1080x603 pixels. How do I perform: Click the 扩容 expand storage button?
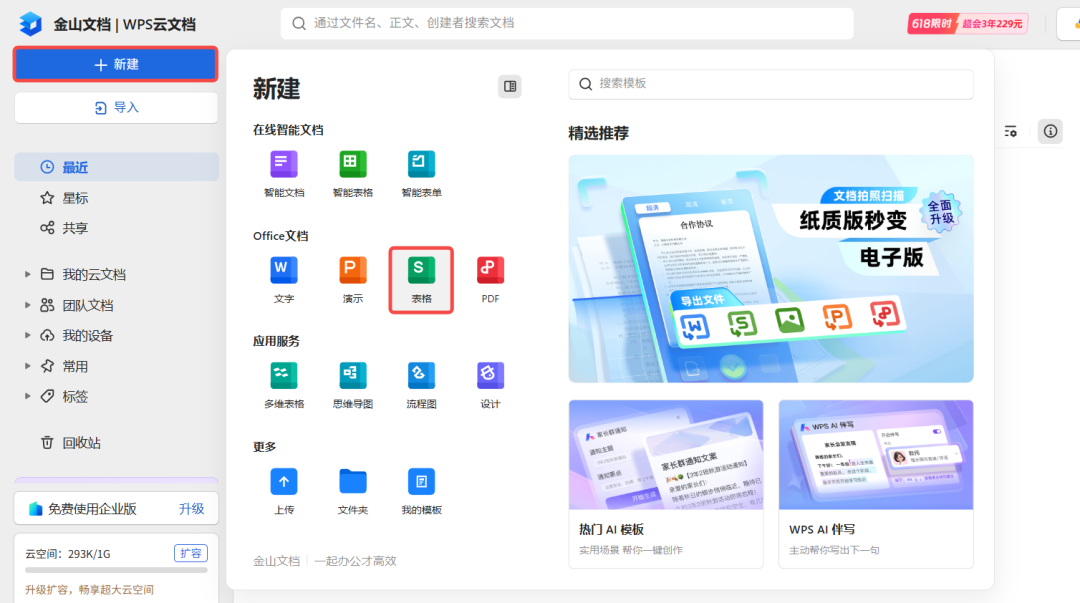tap(190, 553)
